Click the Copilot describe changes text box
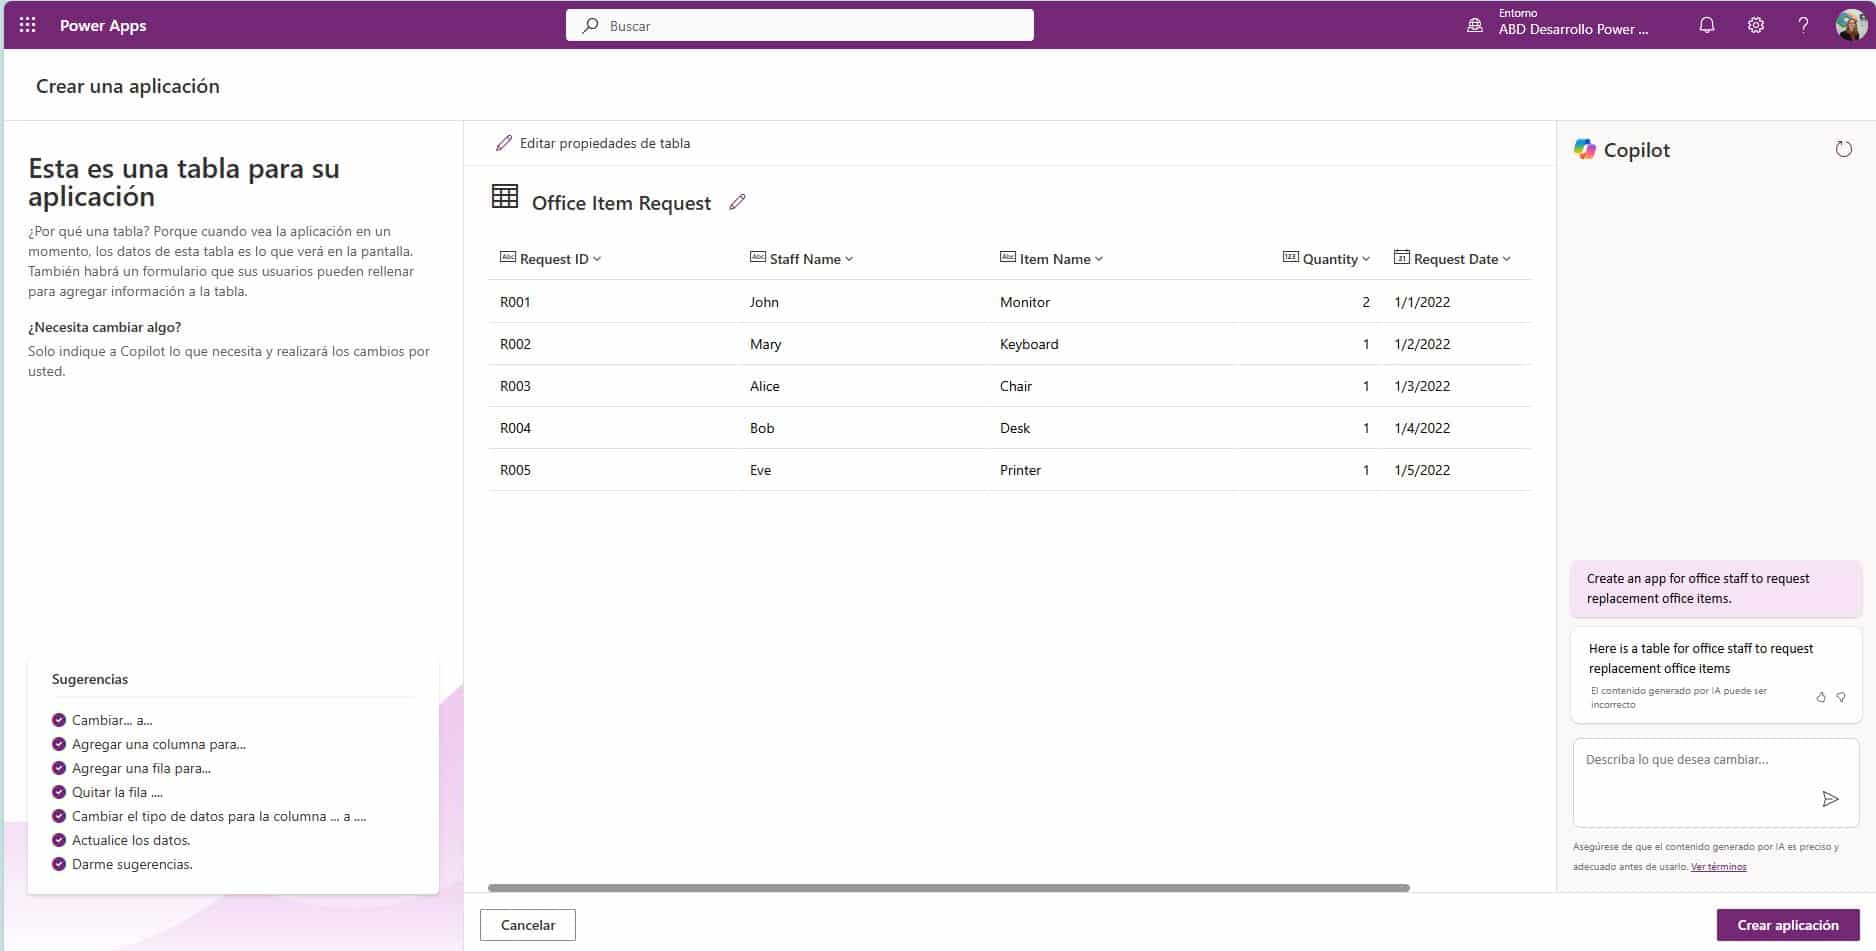This screenshot has width=1876, height=951. coord(1716,783)
